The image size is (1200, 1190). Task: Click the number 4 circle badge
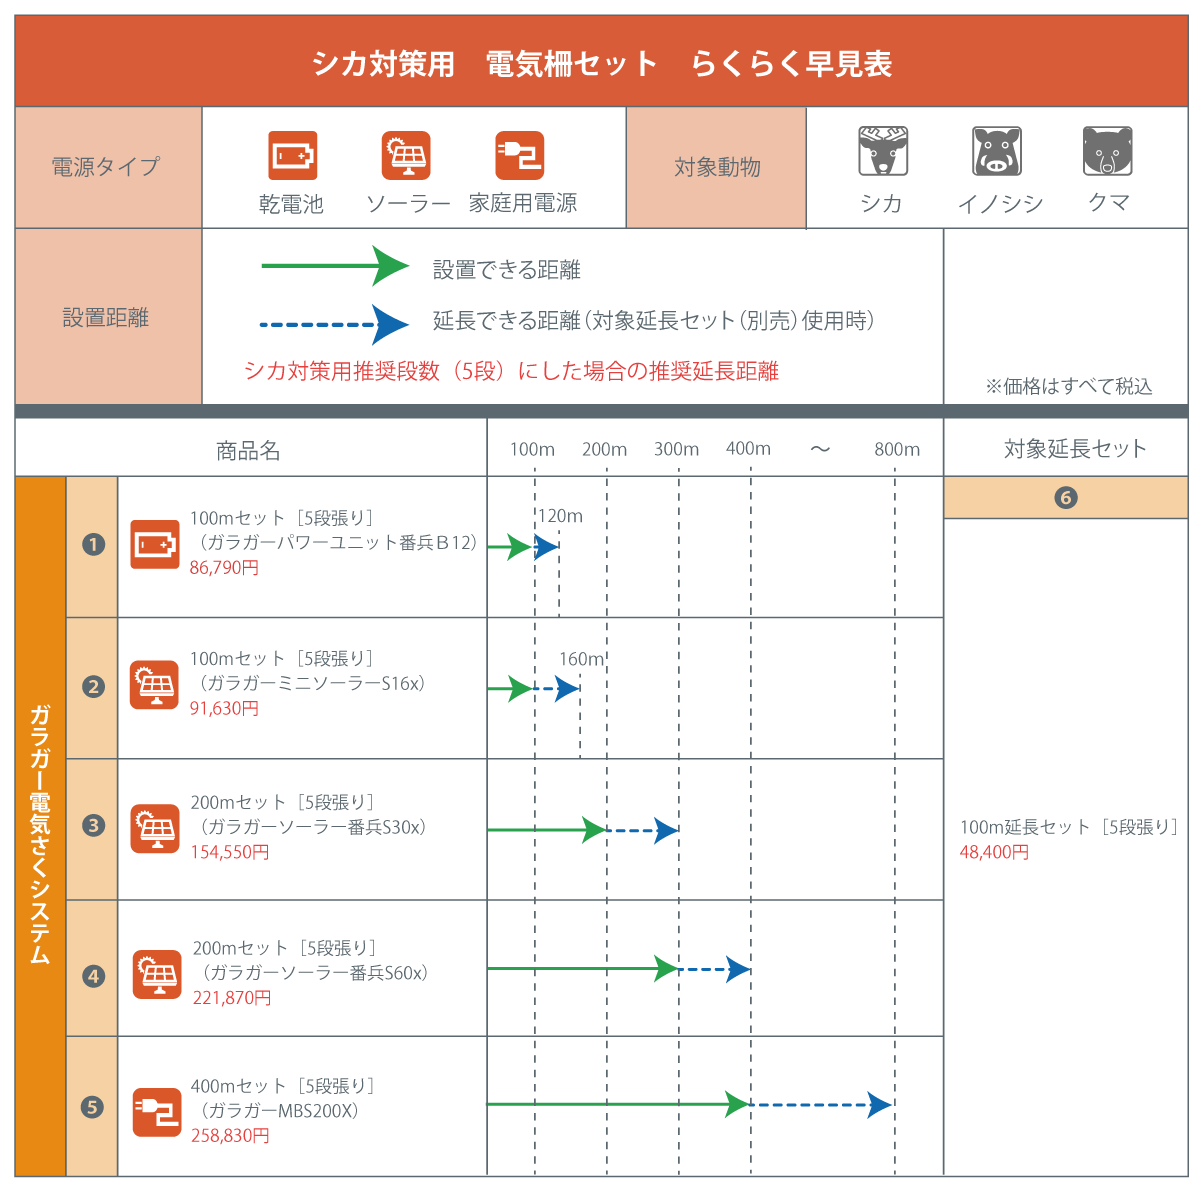click(93, 976)
